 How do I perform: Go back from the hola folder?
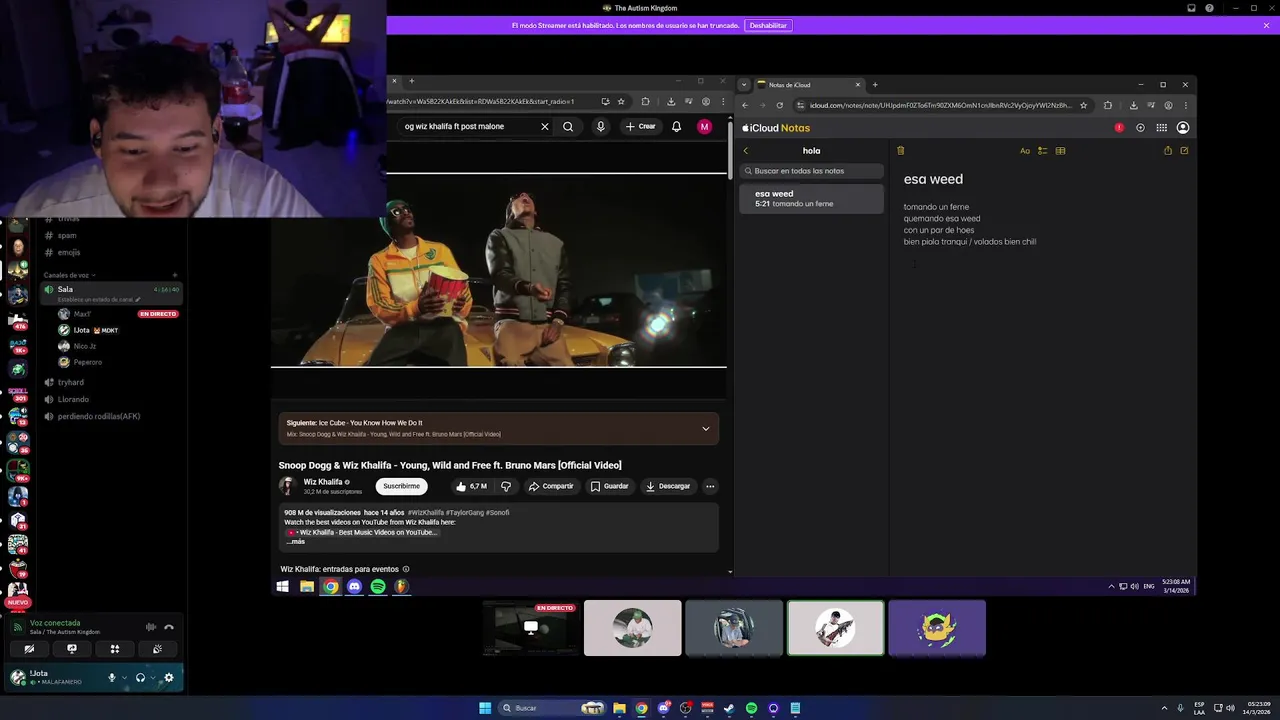(745, 151)
